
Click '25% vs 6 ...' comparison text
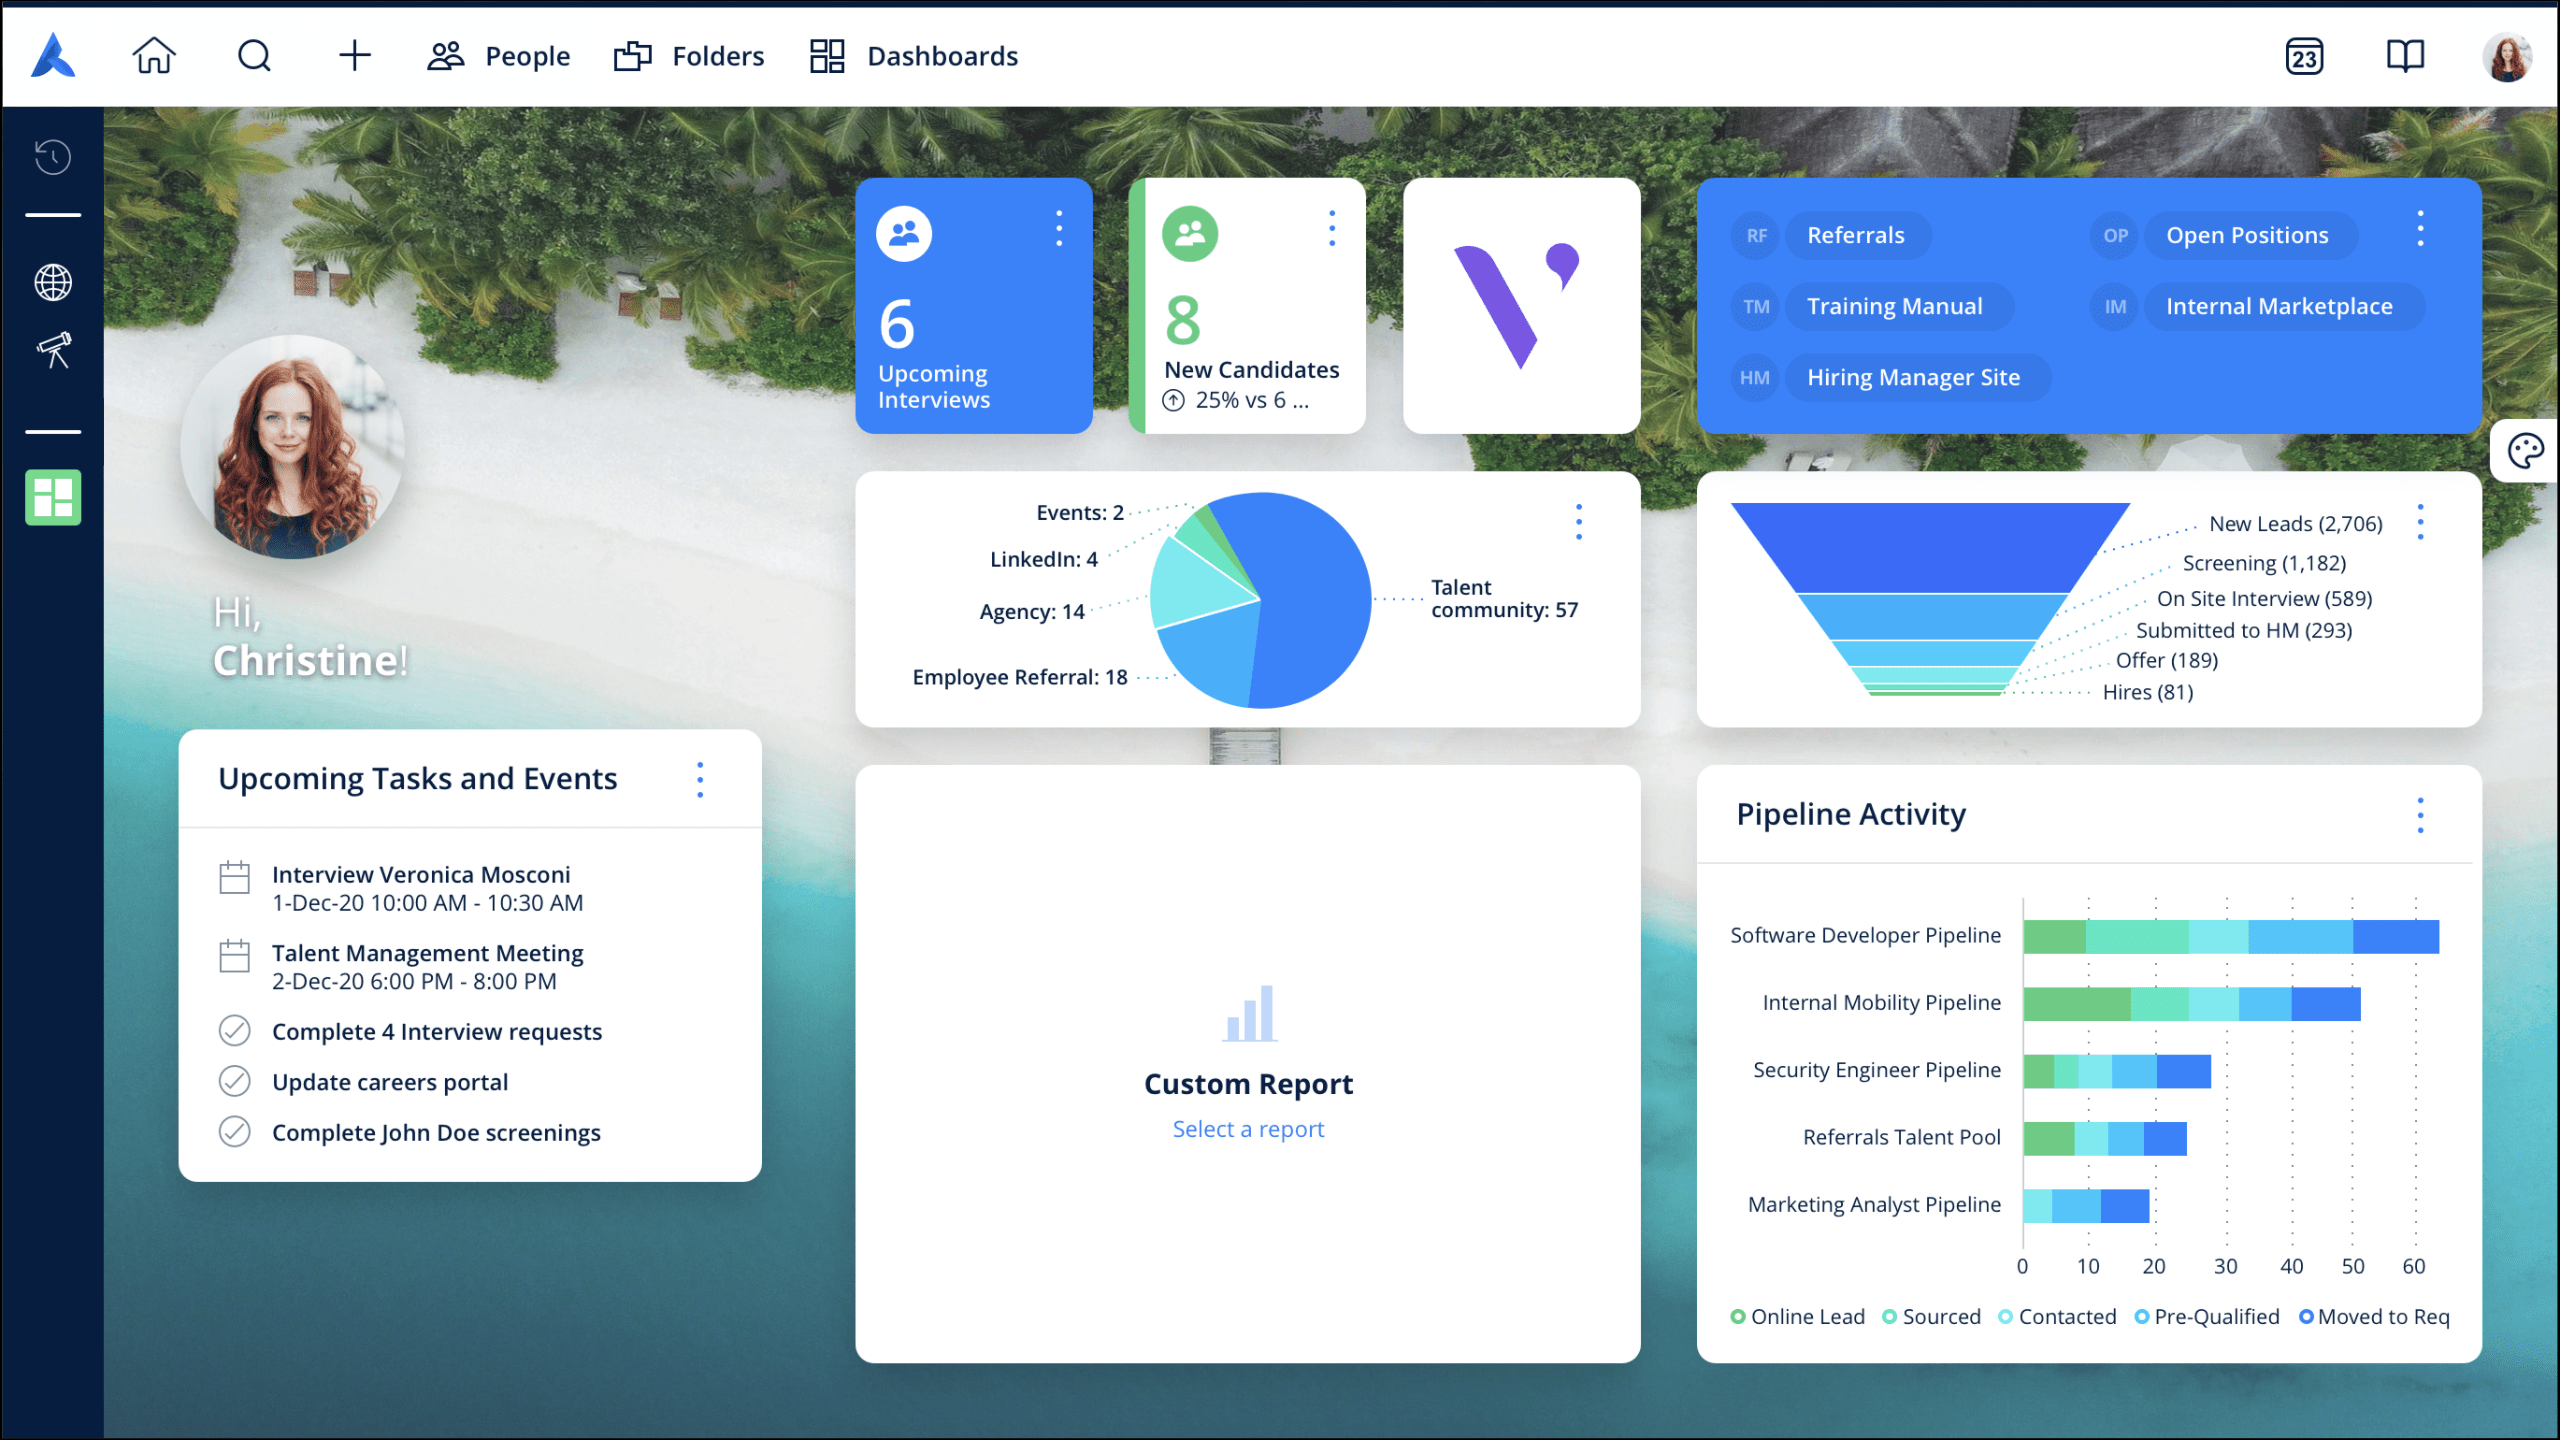point(1251,400)
